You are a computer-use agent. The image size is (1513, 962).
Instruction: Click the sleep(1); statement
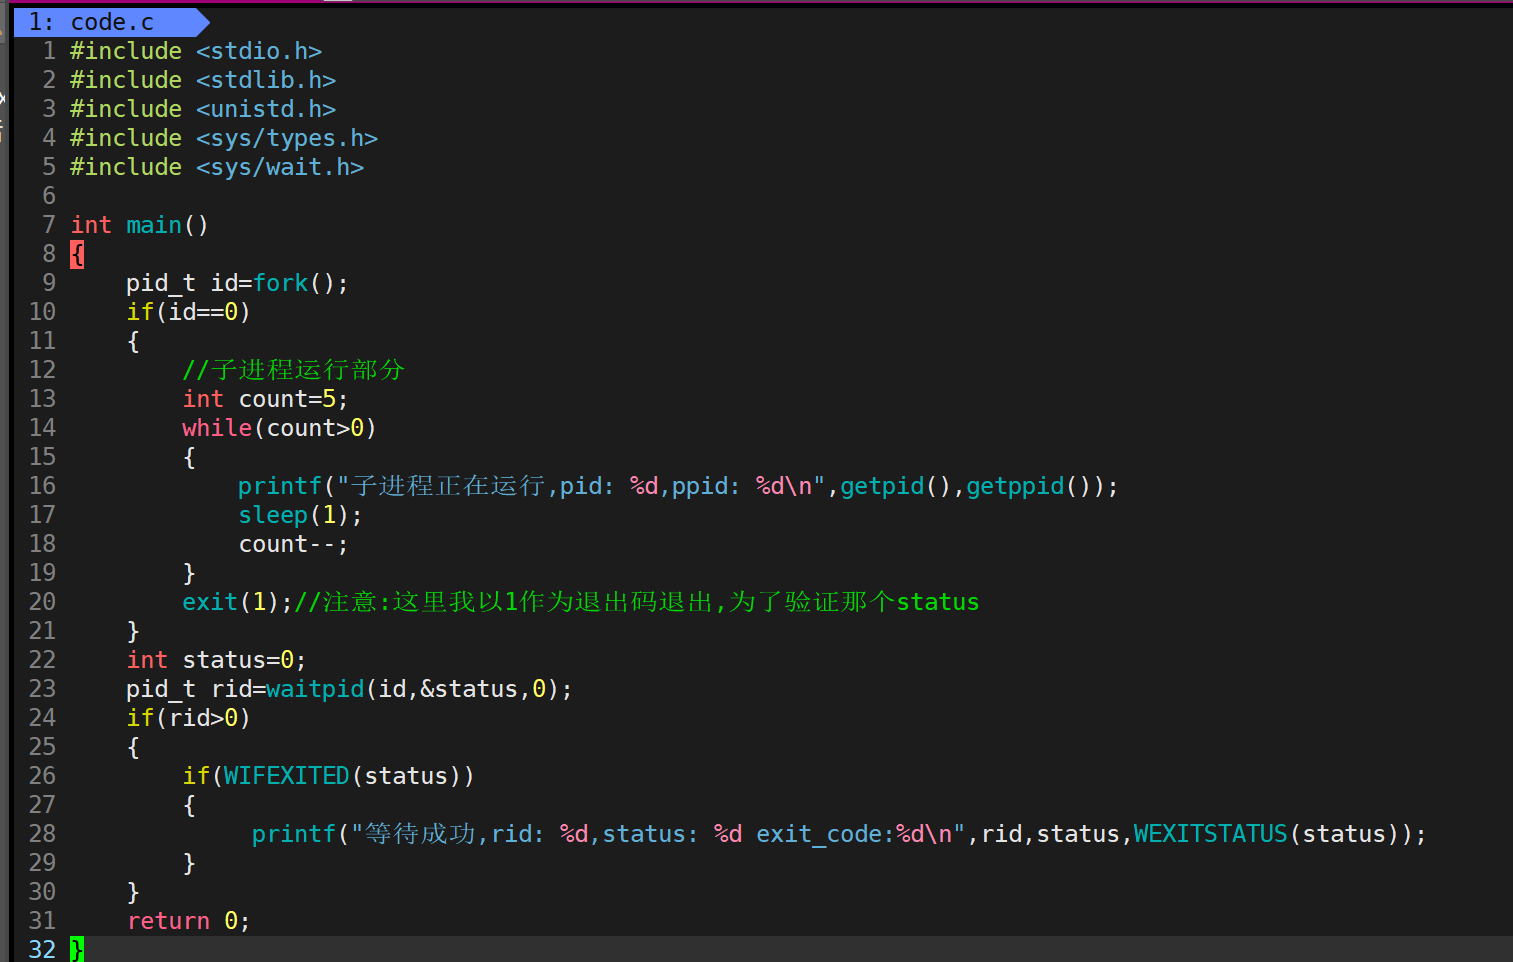(x=300, y=515)
